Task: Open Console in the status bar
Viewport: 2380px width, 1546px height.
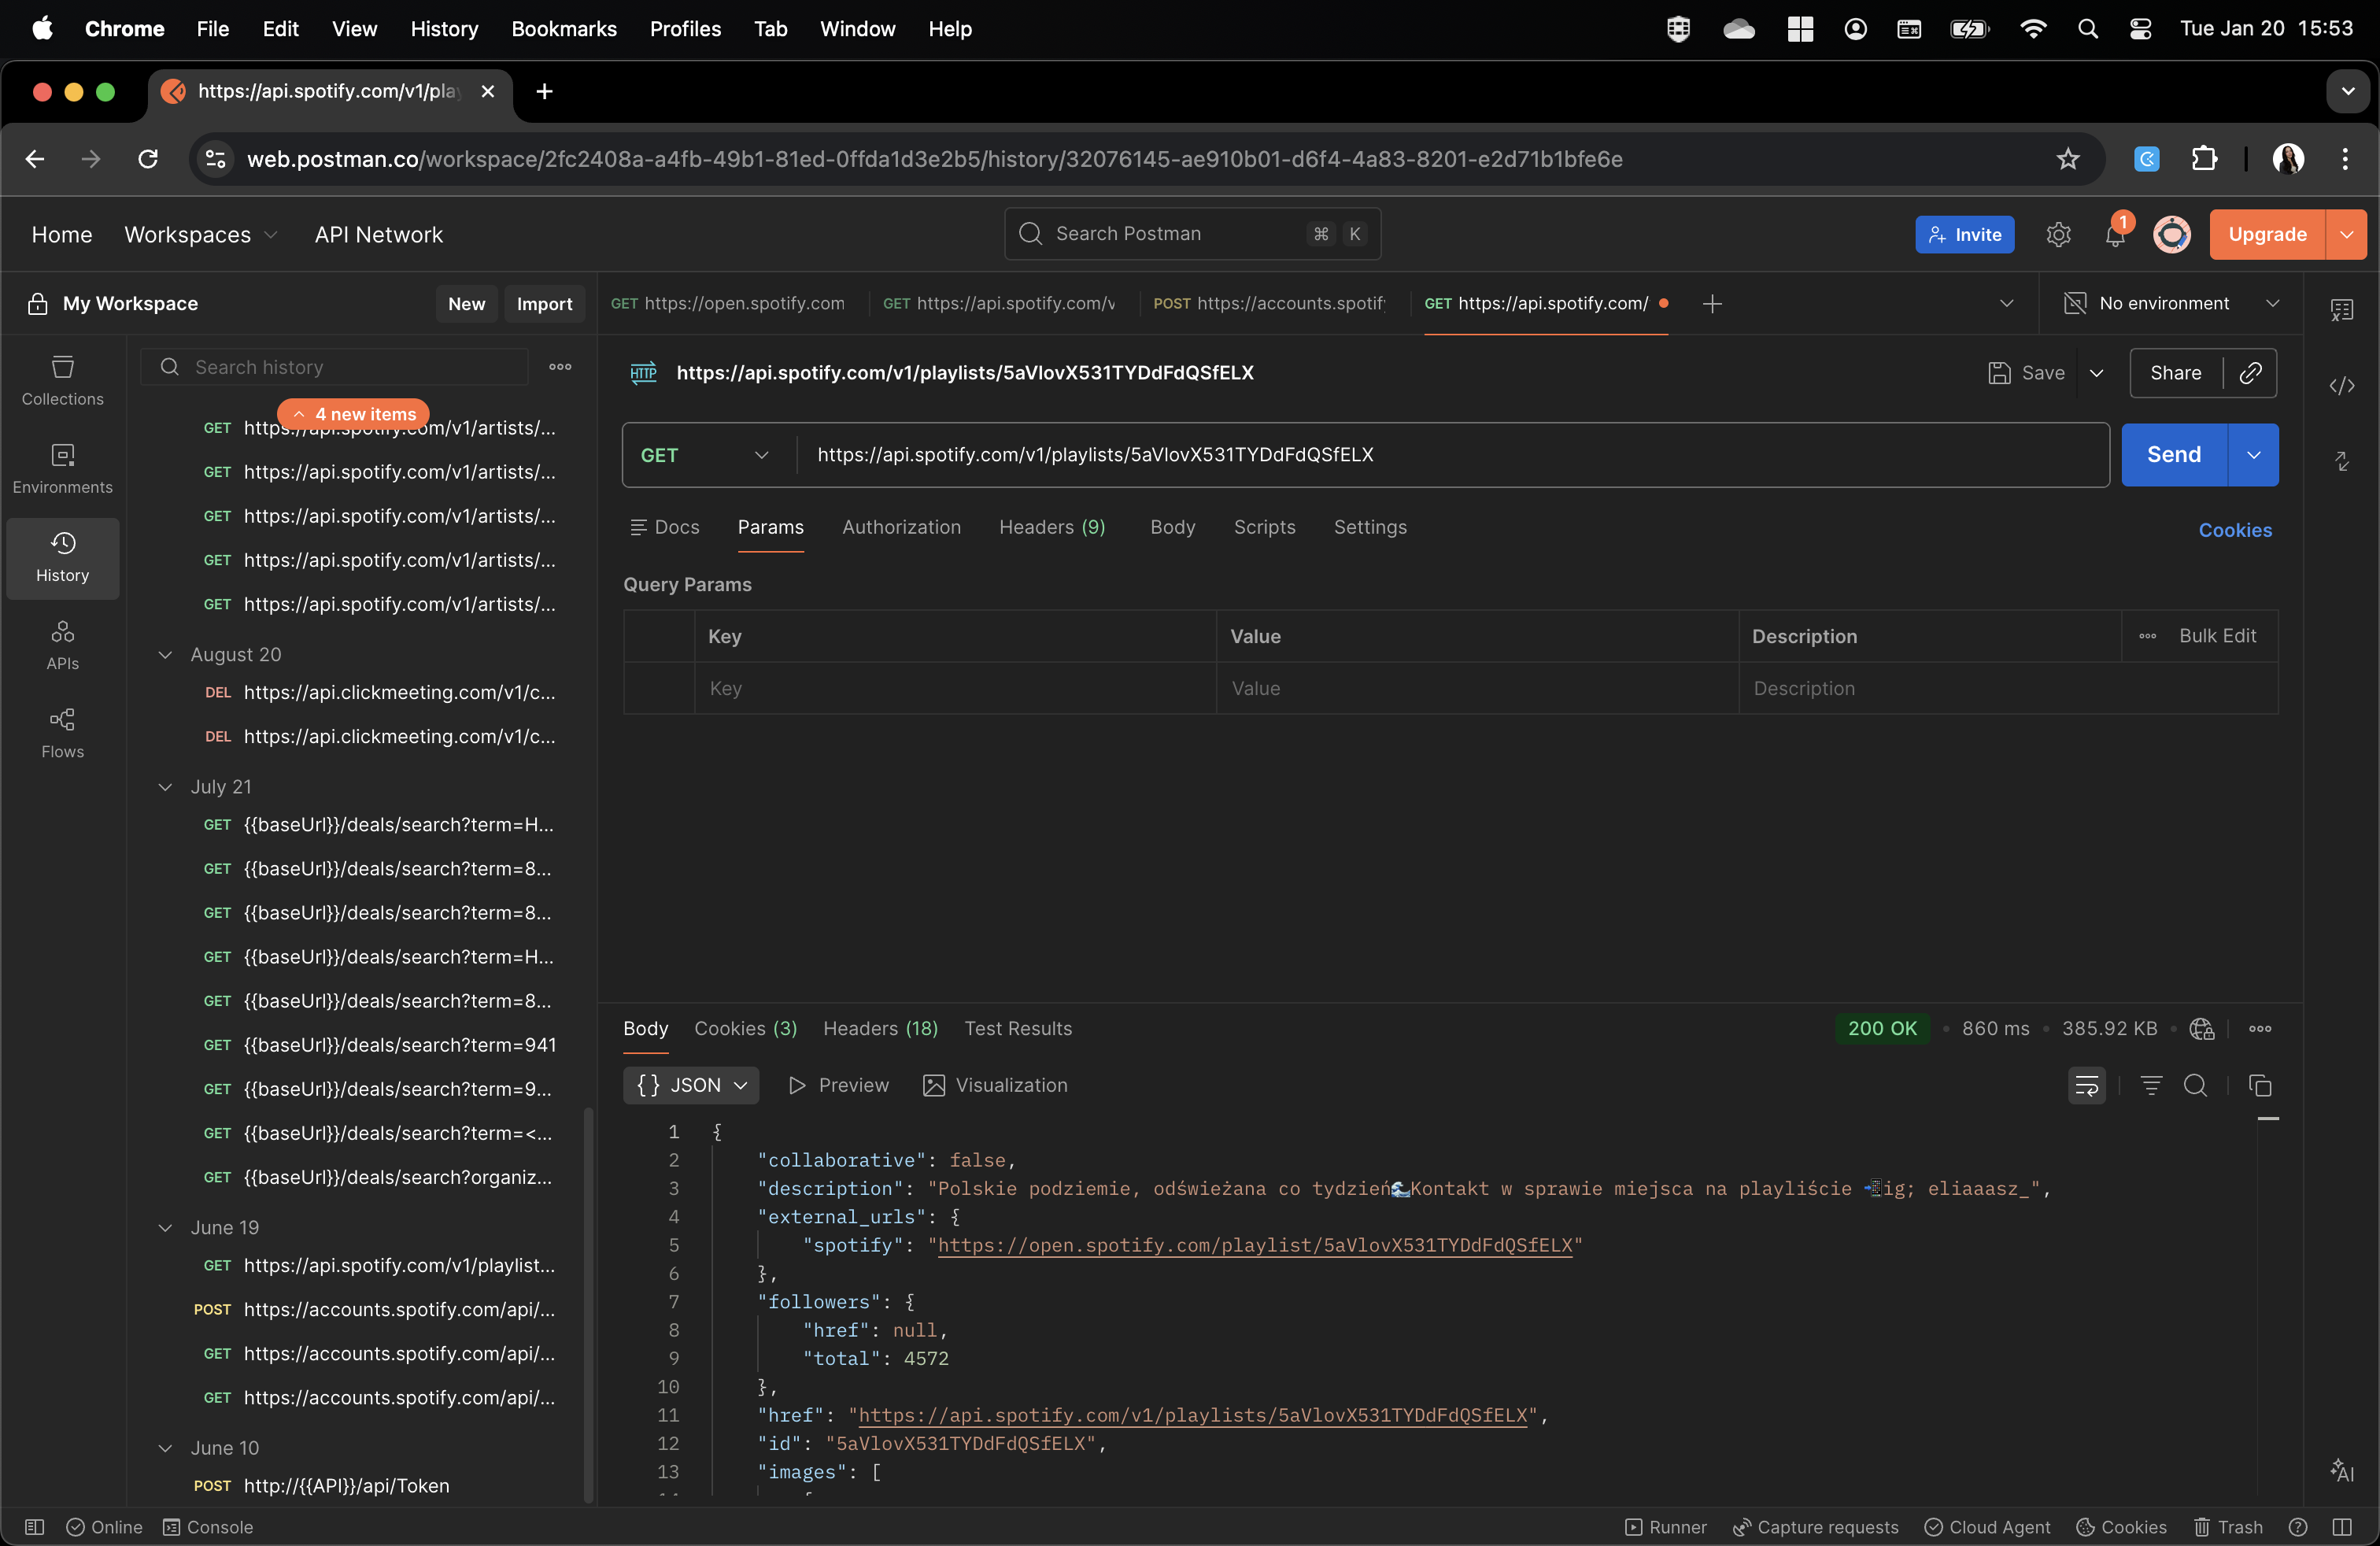Action: click(208, 1527)
